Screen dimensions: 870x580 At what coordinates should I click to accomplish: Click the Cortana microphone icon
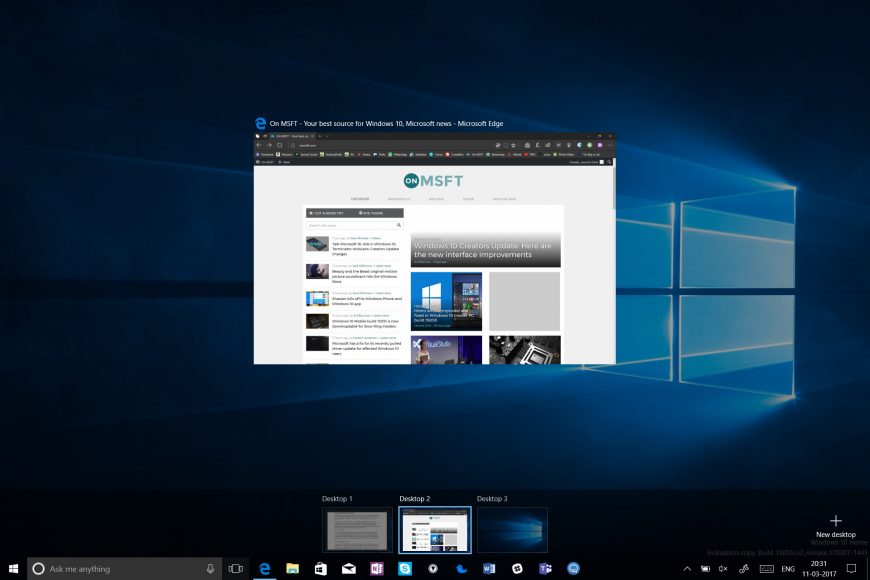211,568
